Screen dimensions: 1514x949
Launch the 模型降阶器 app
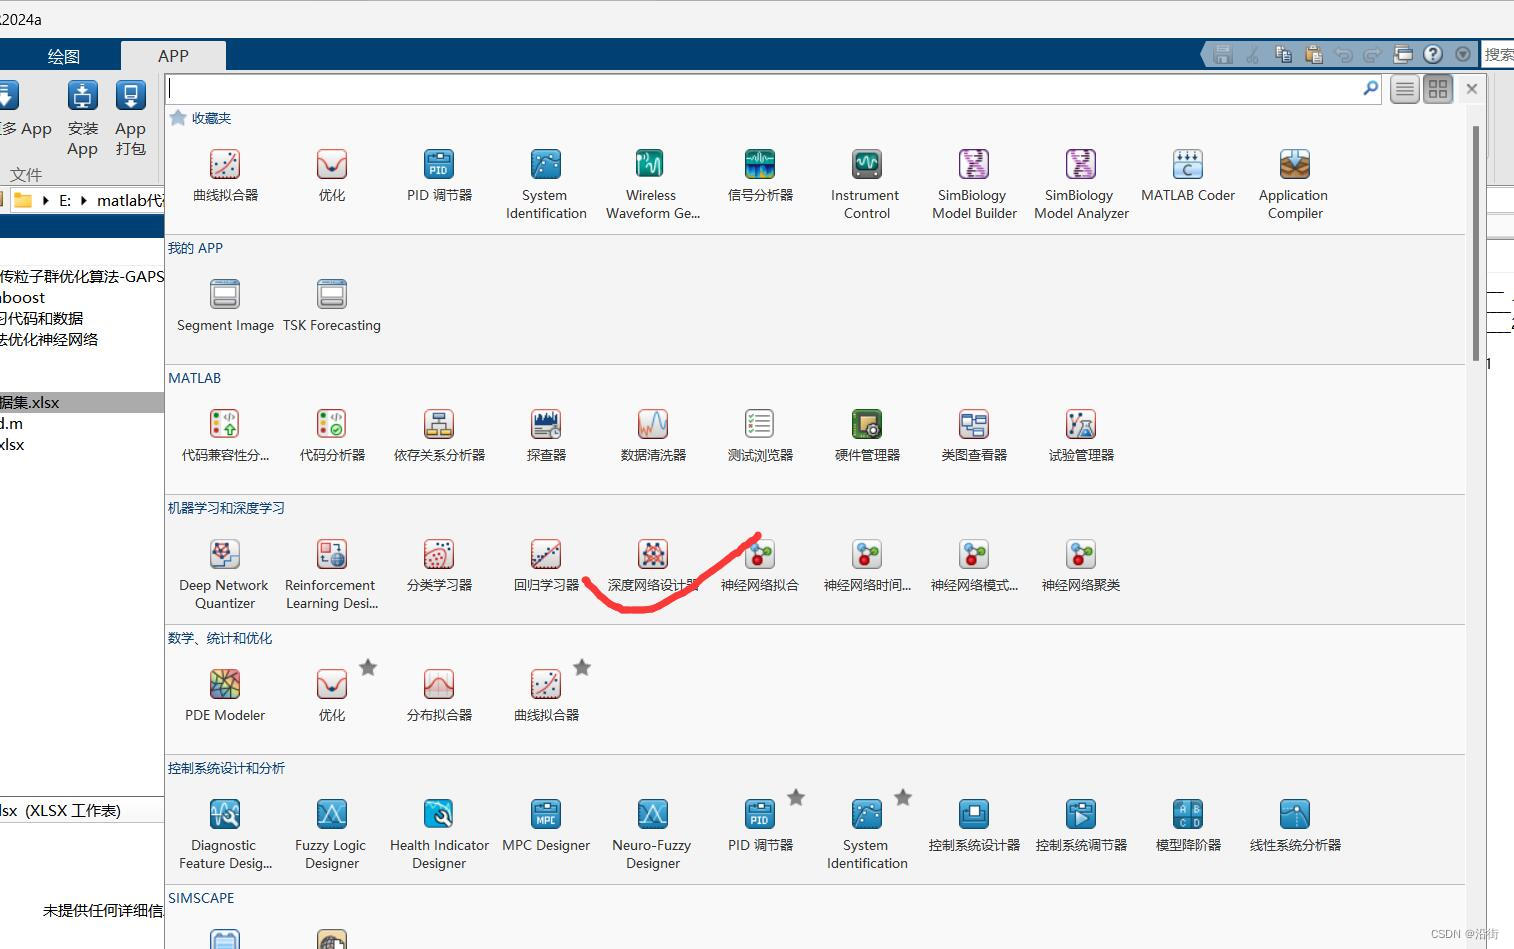coord(1188,825)
